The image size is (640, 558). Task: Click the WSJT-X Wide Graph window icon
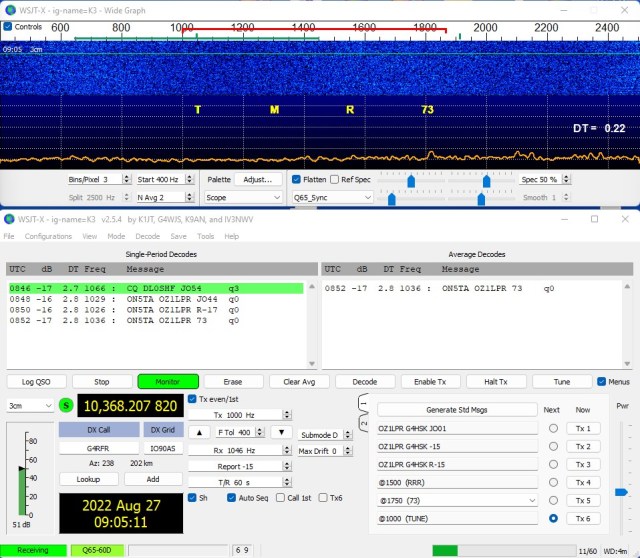11,8
